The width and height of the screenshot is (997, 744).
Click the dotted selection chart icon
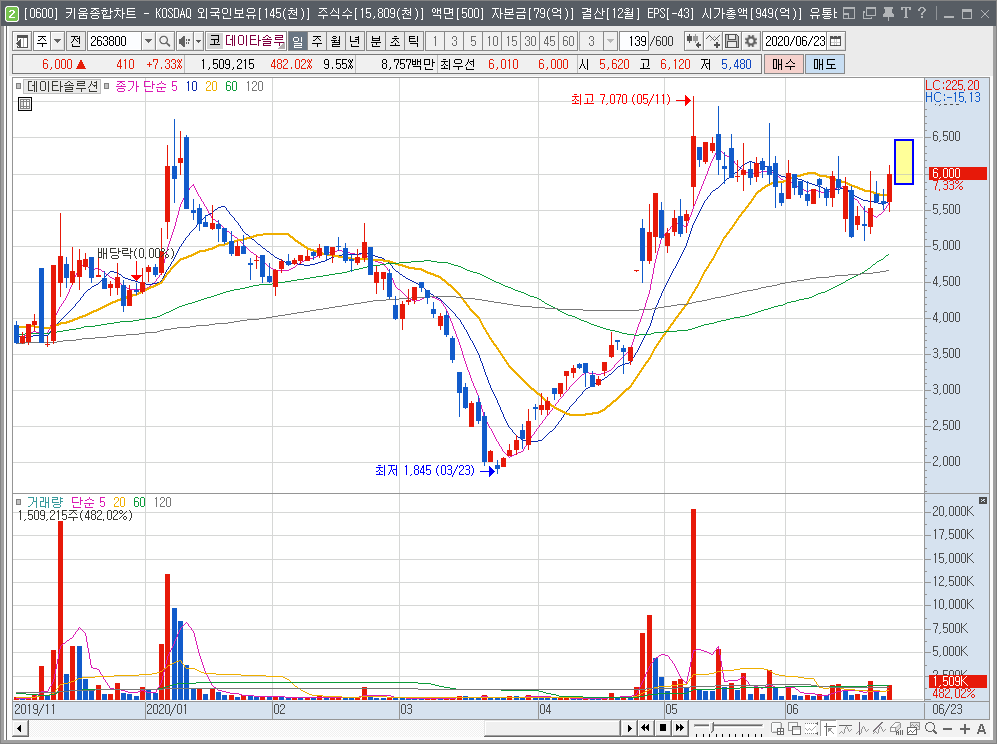811,728
